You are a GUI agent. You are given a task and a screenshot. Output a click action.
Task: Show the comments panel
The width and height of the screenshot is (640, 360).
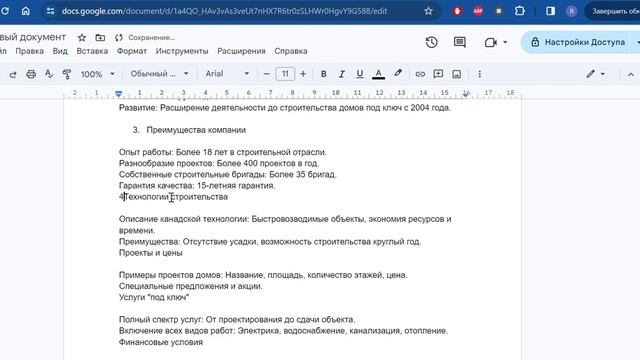point(460,42)
